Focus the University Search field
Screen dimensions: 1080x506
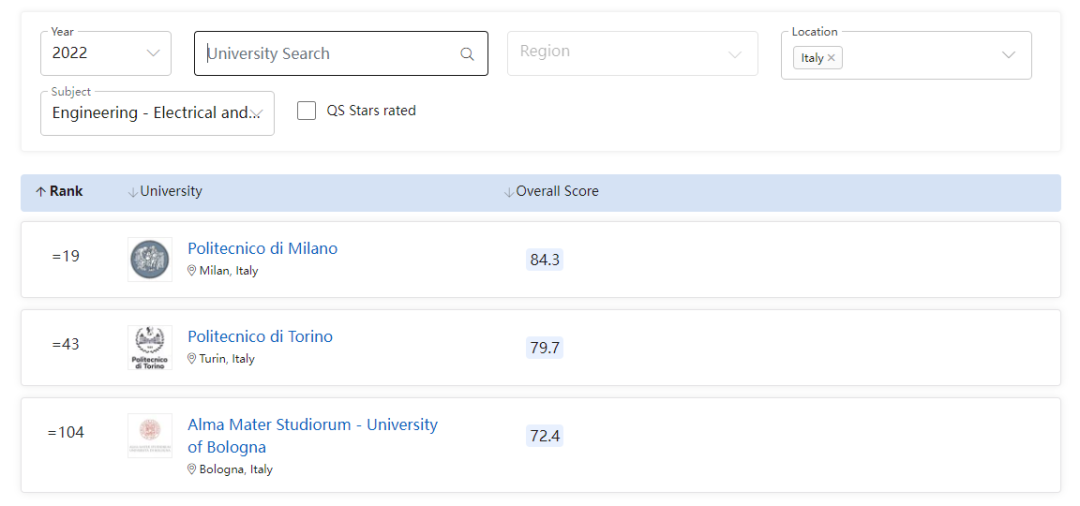[341, 54]
